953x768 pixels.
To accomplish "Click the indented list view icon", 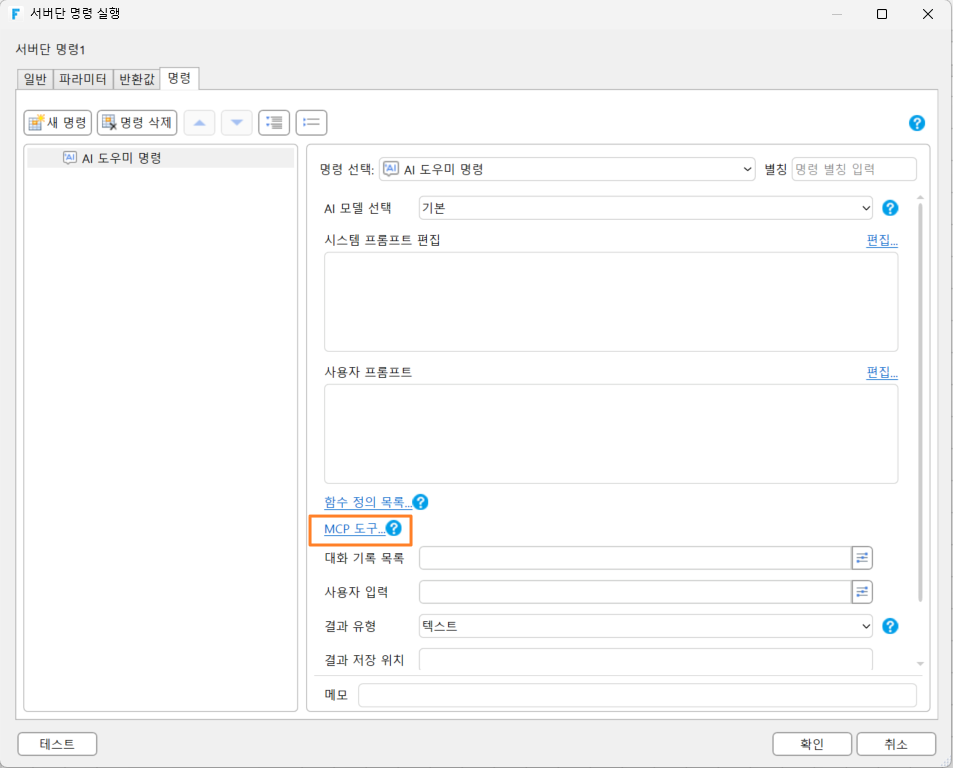I will pos(274,123).
